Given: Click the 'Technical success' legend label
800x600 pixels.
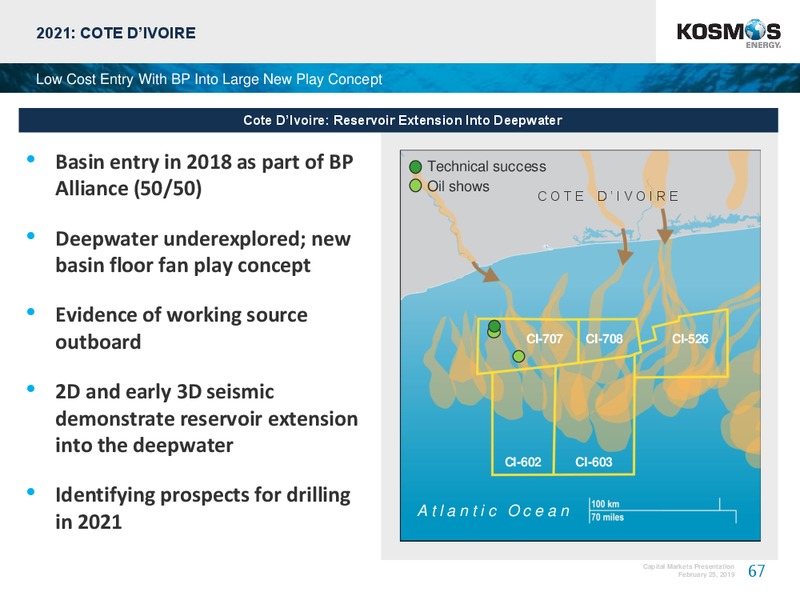Looking at the screenshot, I should point(487,166).
